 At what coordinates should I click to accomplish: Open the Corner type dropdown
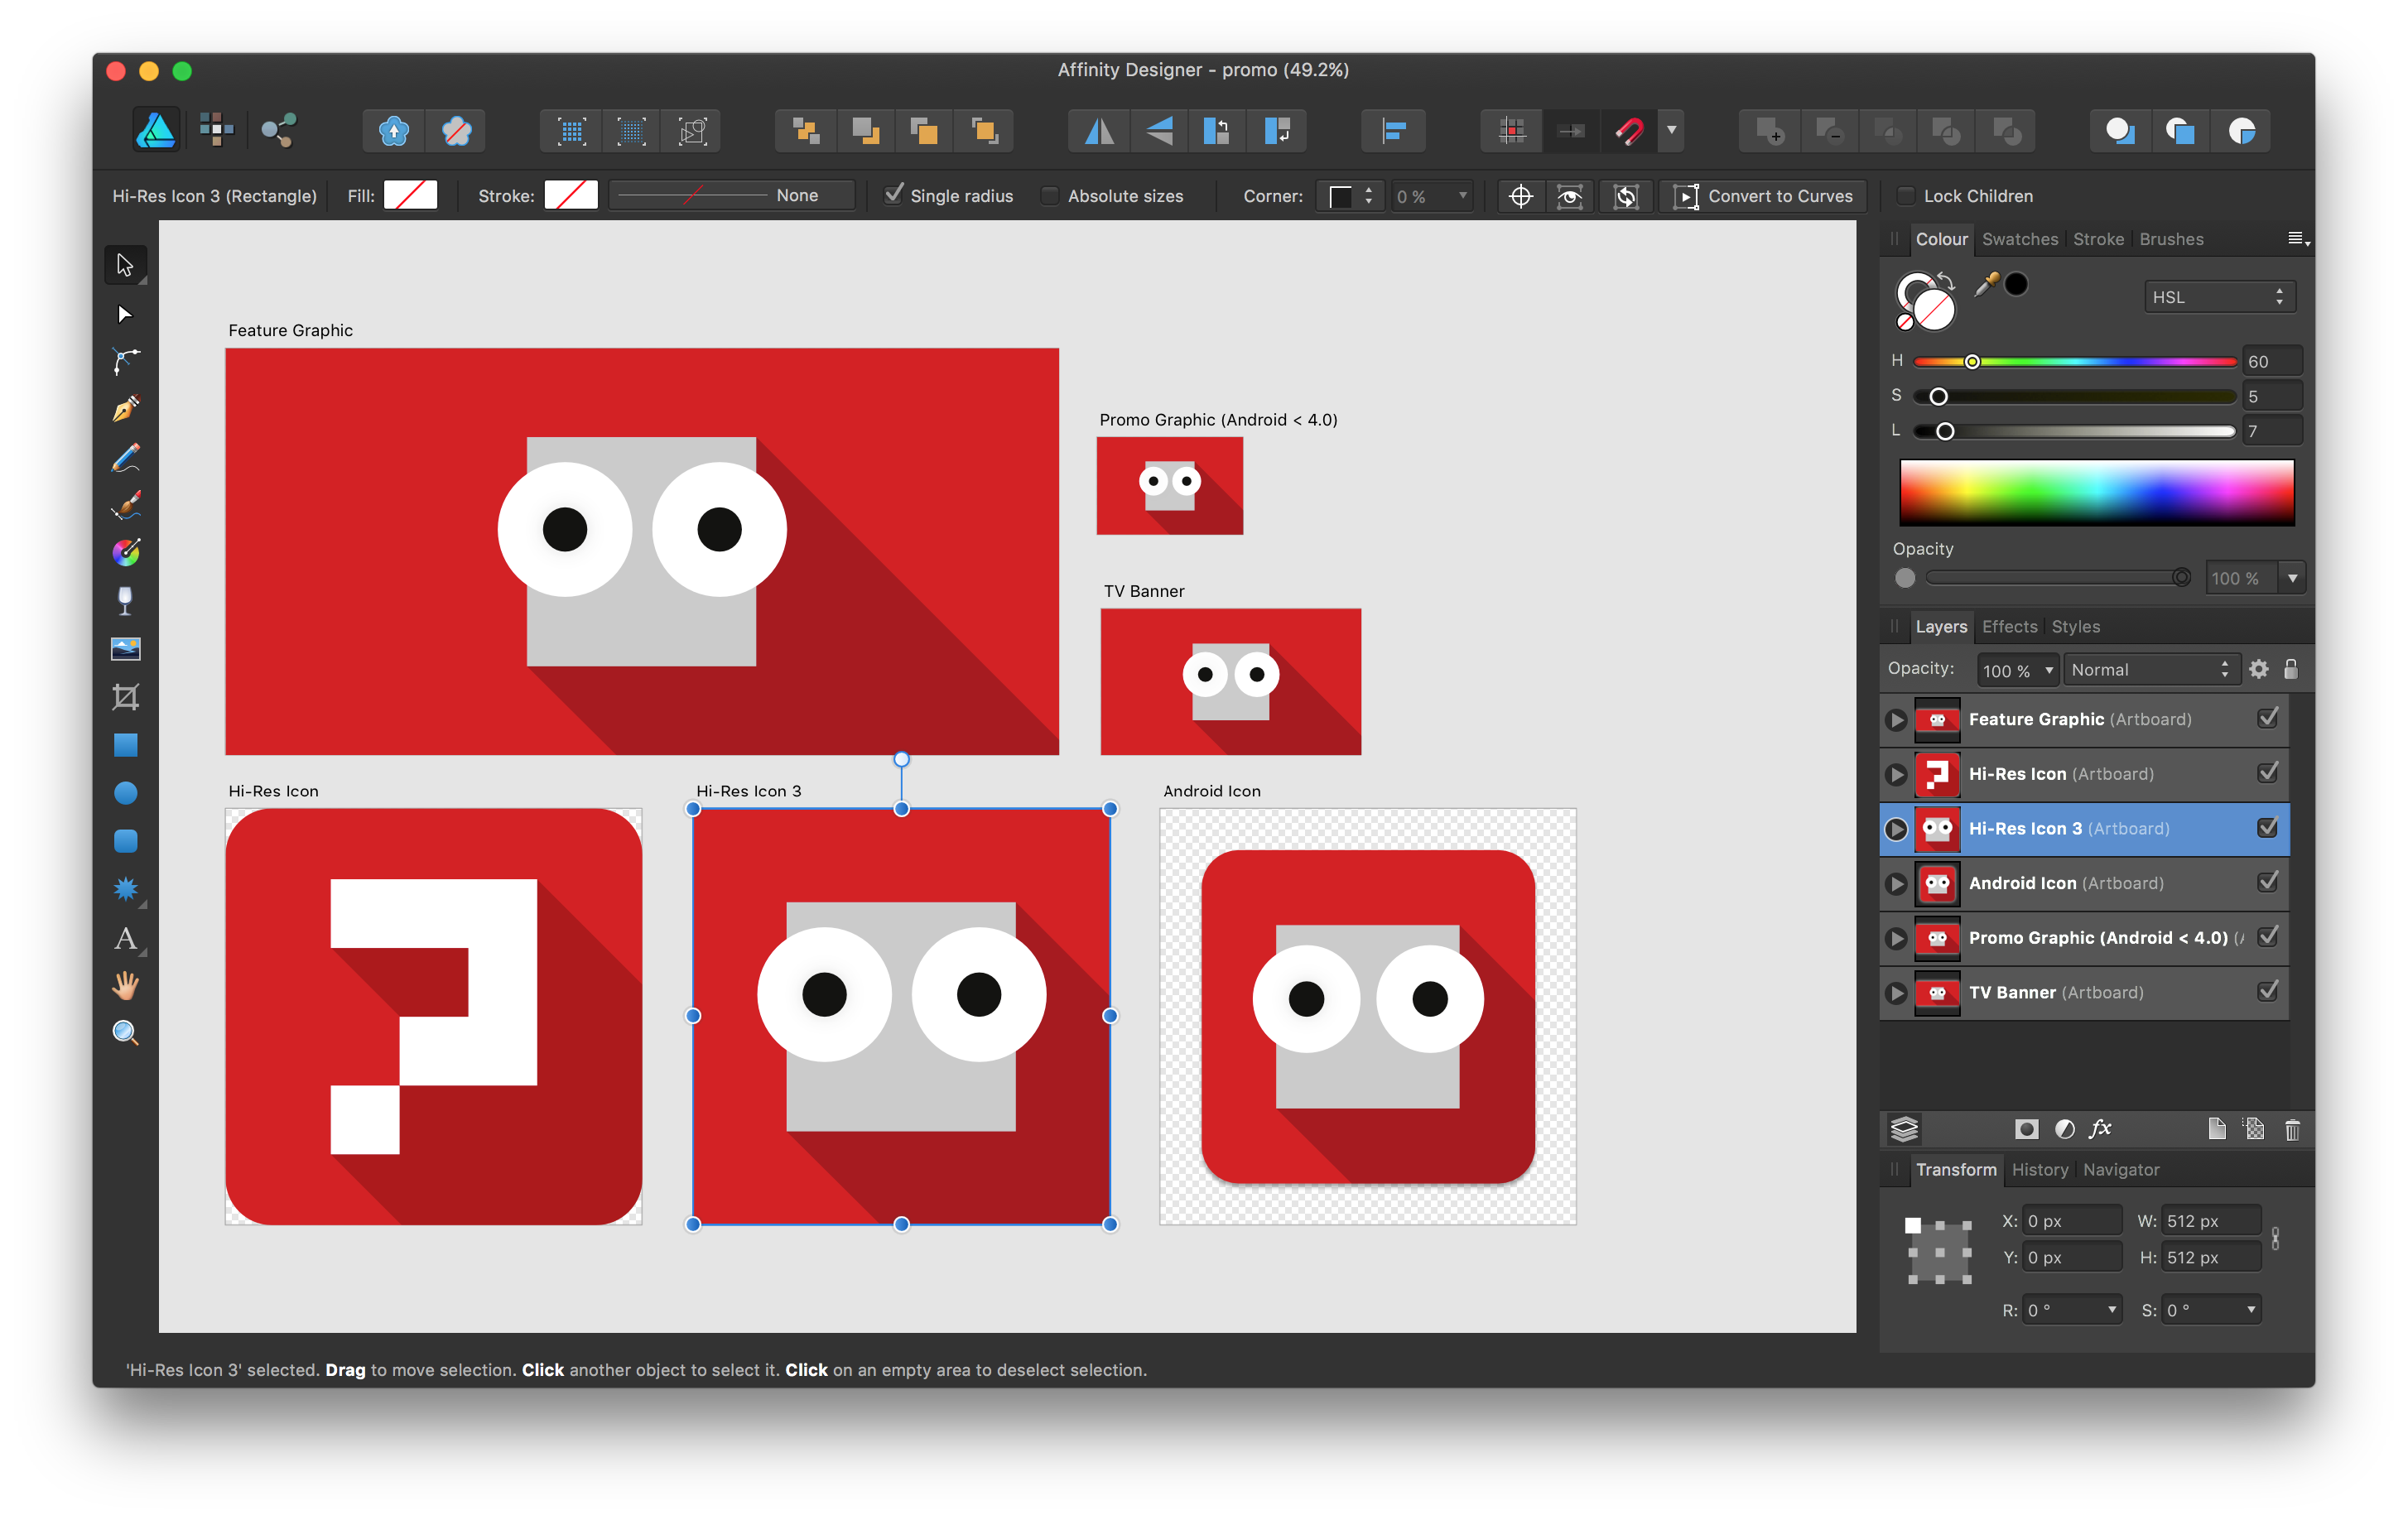pyautogui.click(x=1350, y=196)
